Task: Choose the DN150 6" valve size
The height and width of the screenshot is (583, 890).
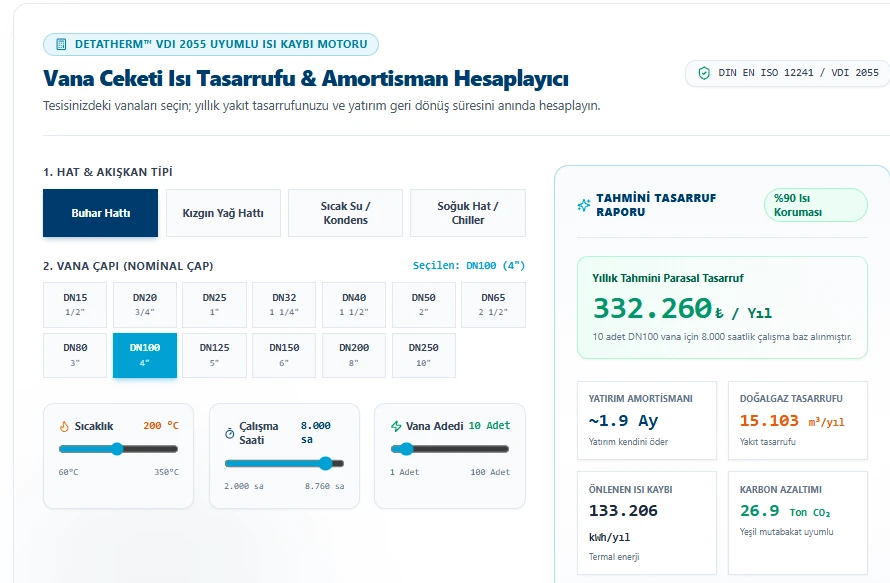Action: pyautogui.click(x=284, y=355)
